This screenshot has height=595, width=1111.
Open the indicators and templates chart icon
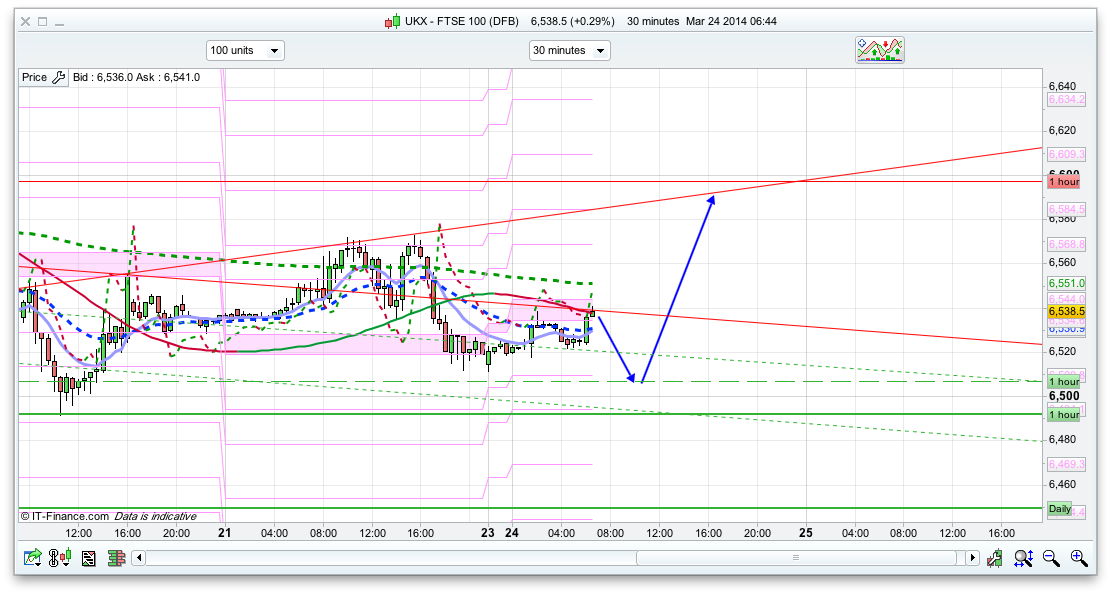point(879,50)
